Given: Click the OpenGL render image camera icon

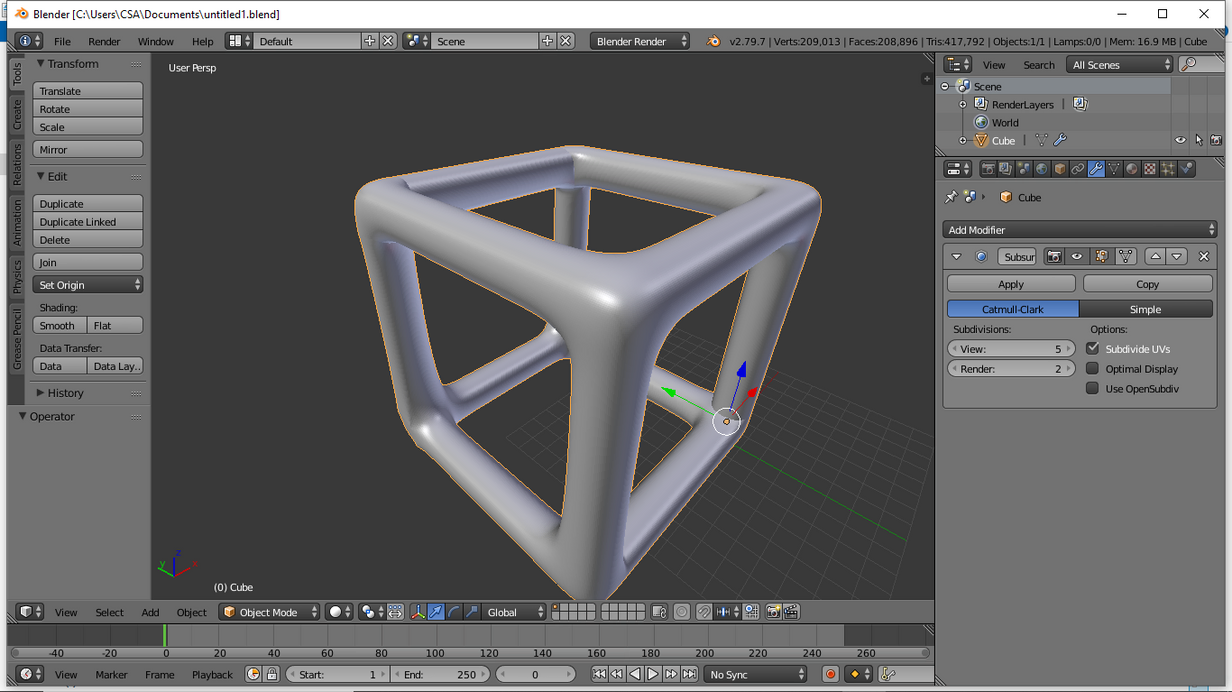Looking at the screenshot, I should pyautogui.click(x=773, y=612).
